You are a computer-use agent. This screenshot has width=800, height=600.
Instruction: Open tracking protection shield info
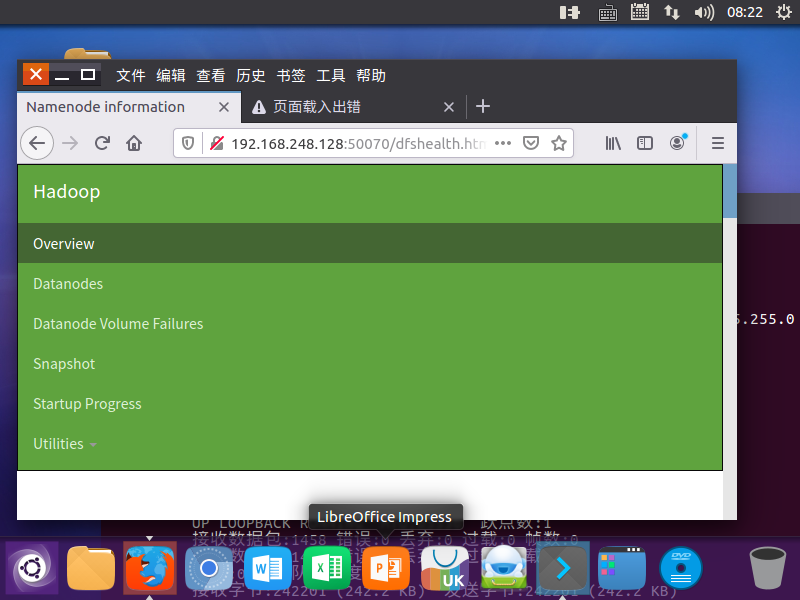(188, 143)
